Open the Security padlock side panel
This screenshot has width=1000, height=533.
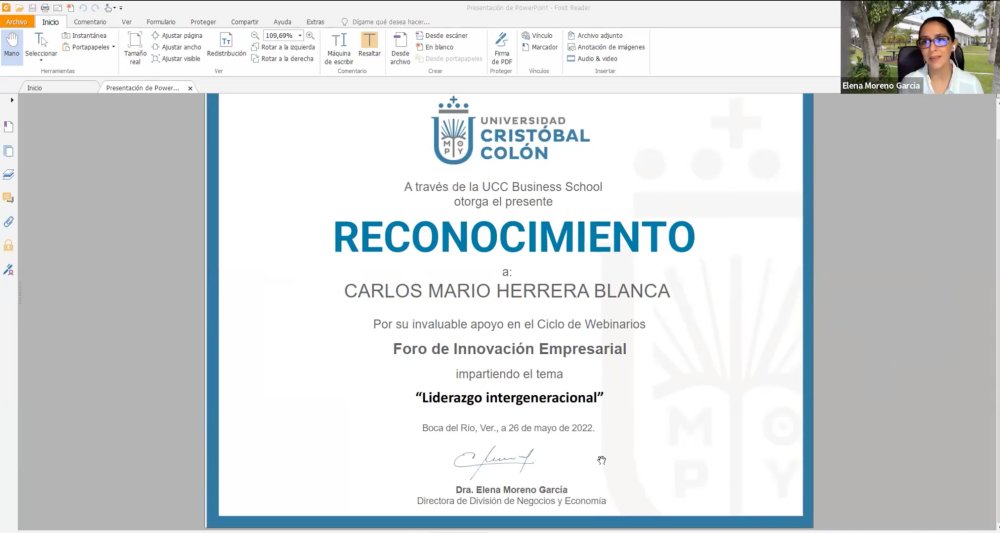click(8, 245)
